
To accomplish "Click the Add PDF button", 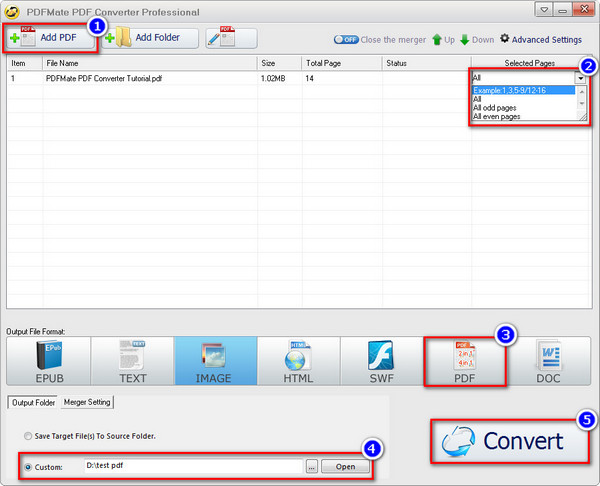I will point(50,38).
